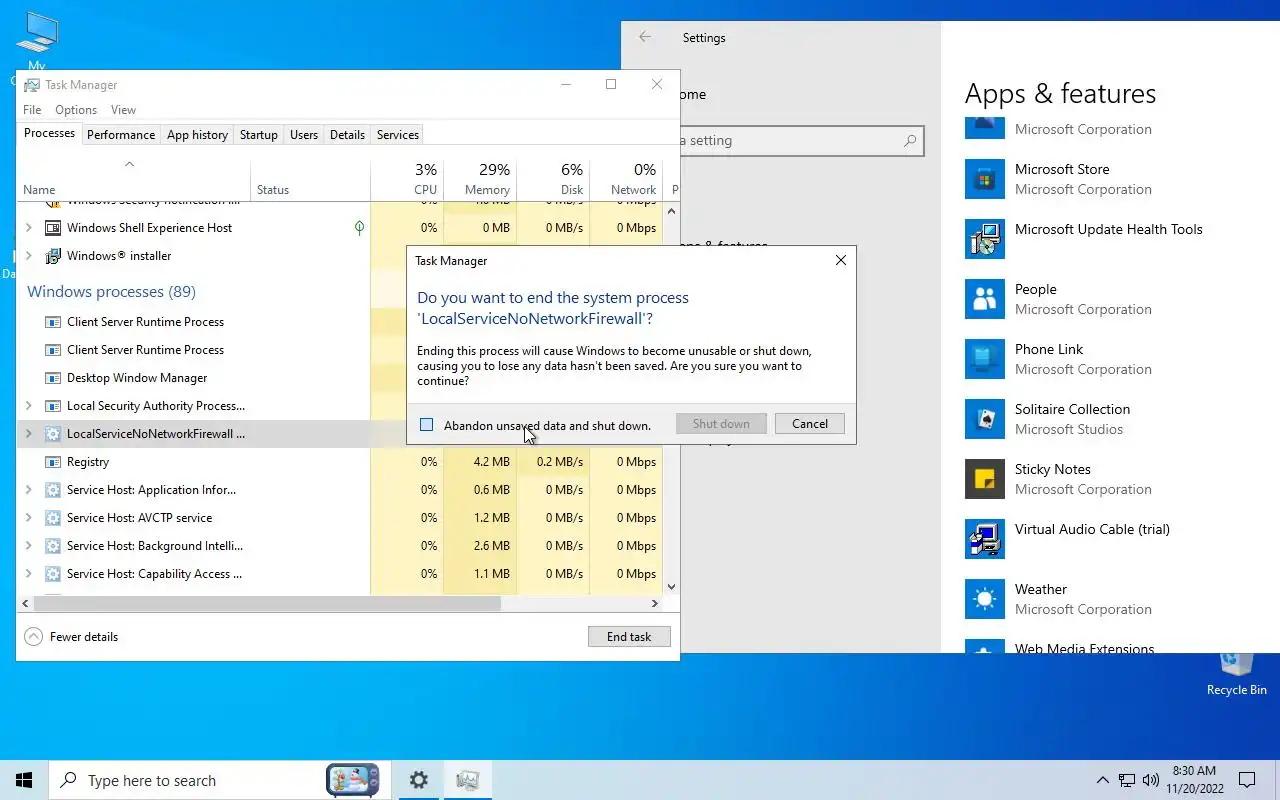The image size is (1280, 800).
Task: Open the notification center icon
Action: [1247, 780]
